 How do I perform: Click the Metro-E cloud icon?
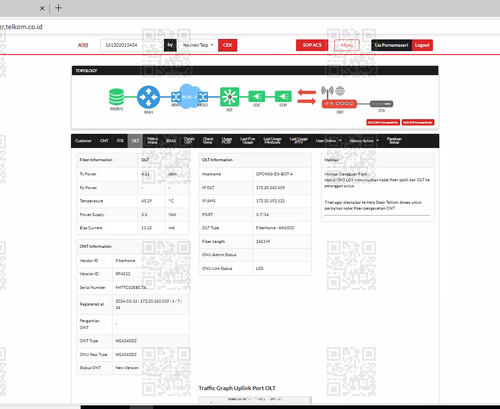tap(189, 96)
